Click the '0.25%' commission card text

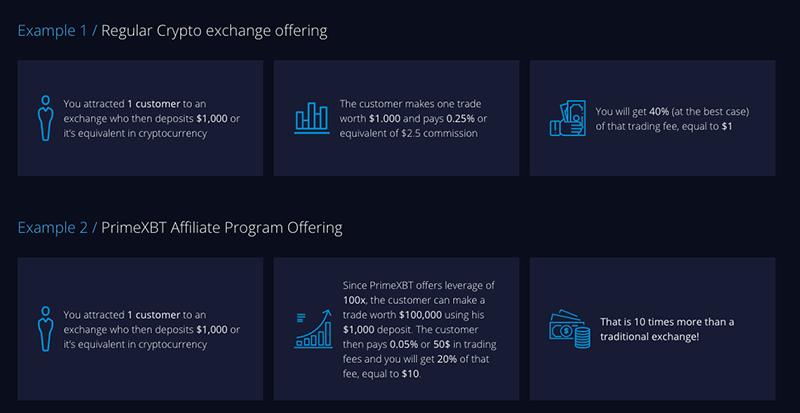tap(461, 119)
